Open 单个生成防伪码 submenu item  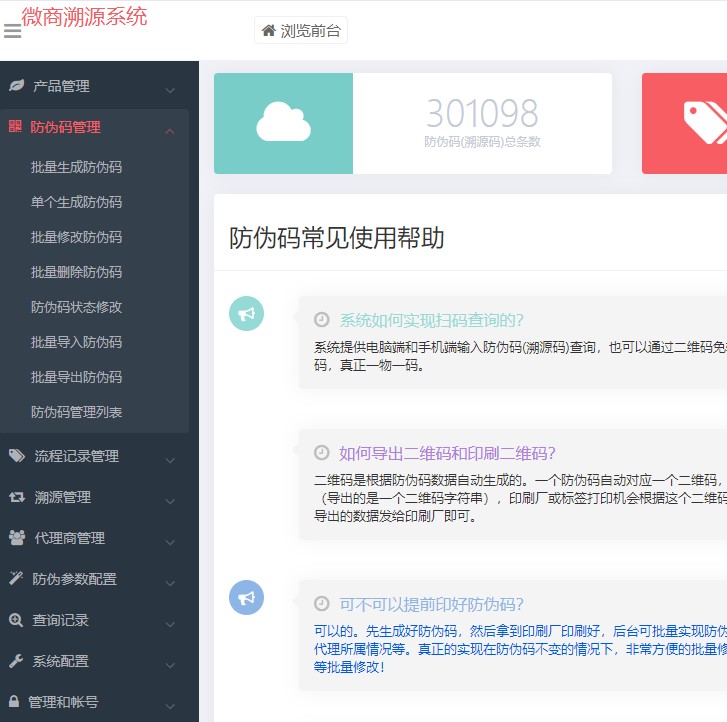[77, 202]
